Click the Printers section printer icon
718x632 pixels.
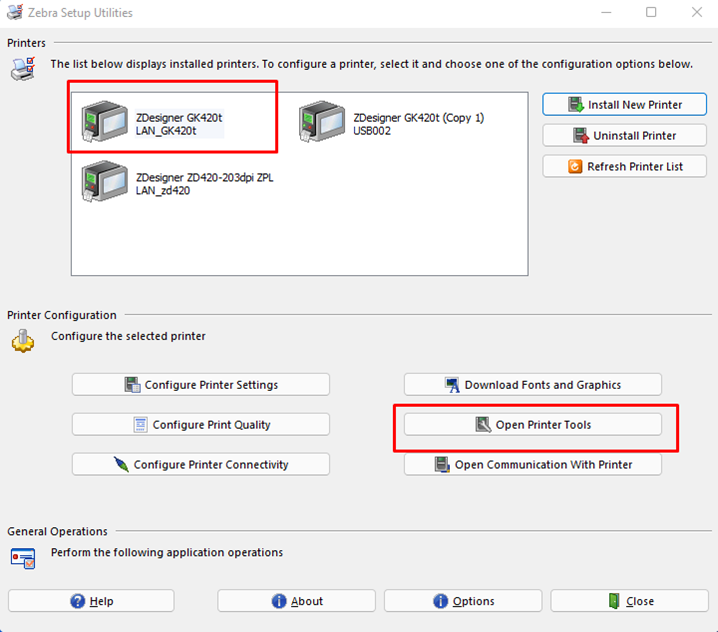coord(23,69)
